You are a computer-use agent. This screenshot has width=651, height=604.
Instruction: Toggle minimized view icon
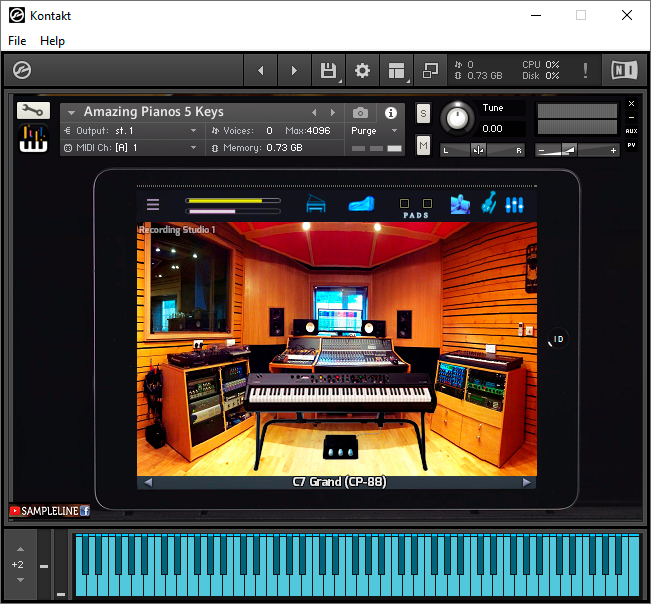tap(431, 70)
